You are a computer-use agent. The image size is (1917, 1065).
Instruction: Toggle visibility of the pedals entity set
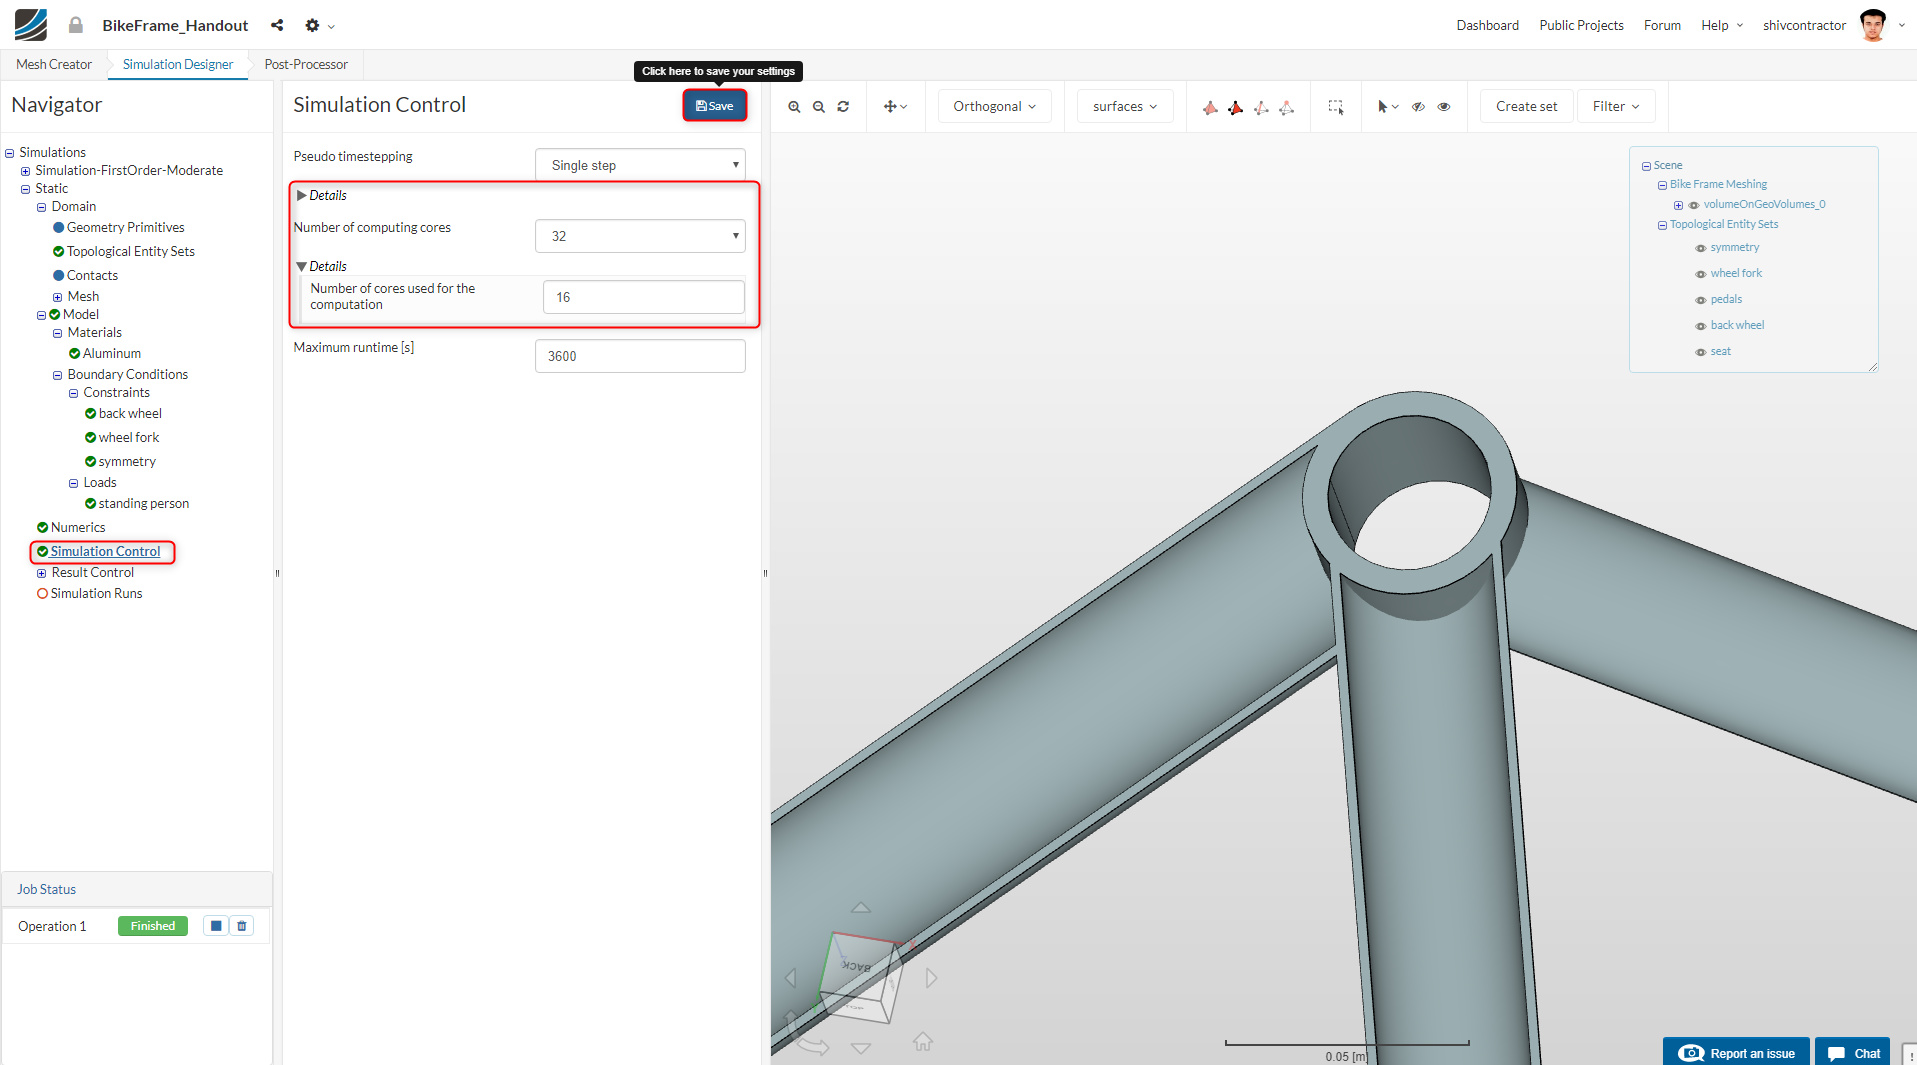coord(1700,300)
